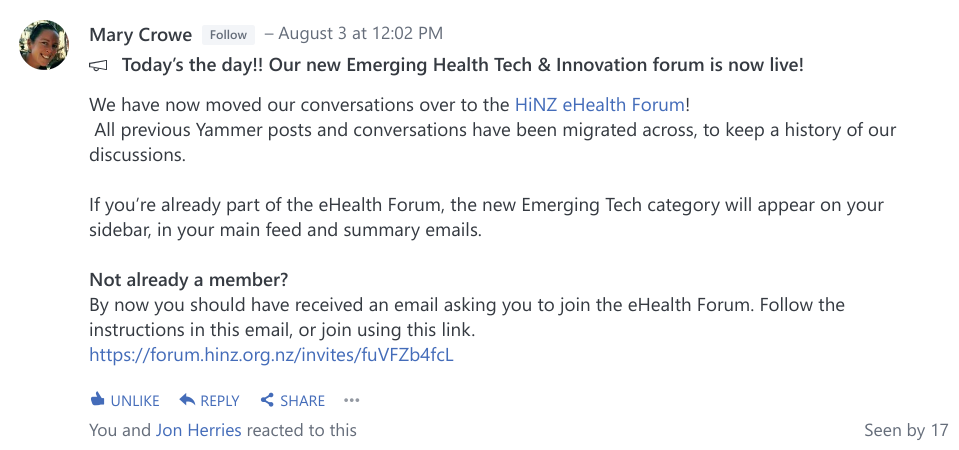Click the thumbs-up icon beside UNLIKE
Screen dimensions: 959x450
tap(97, 400)
